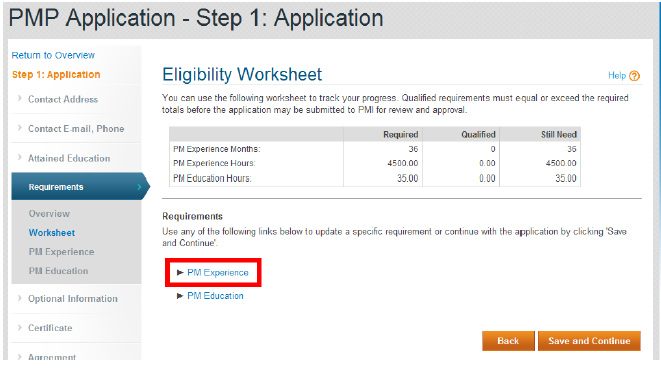
Task: Click the Help link
Action: (x=617, y=75)
